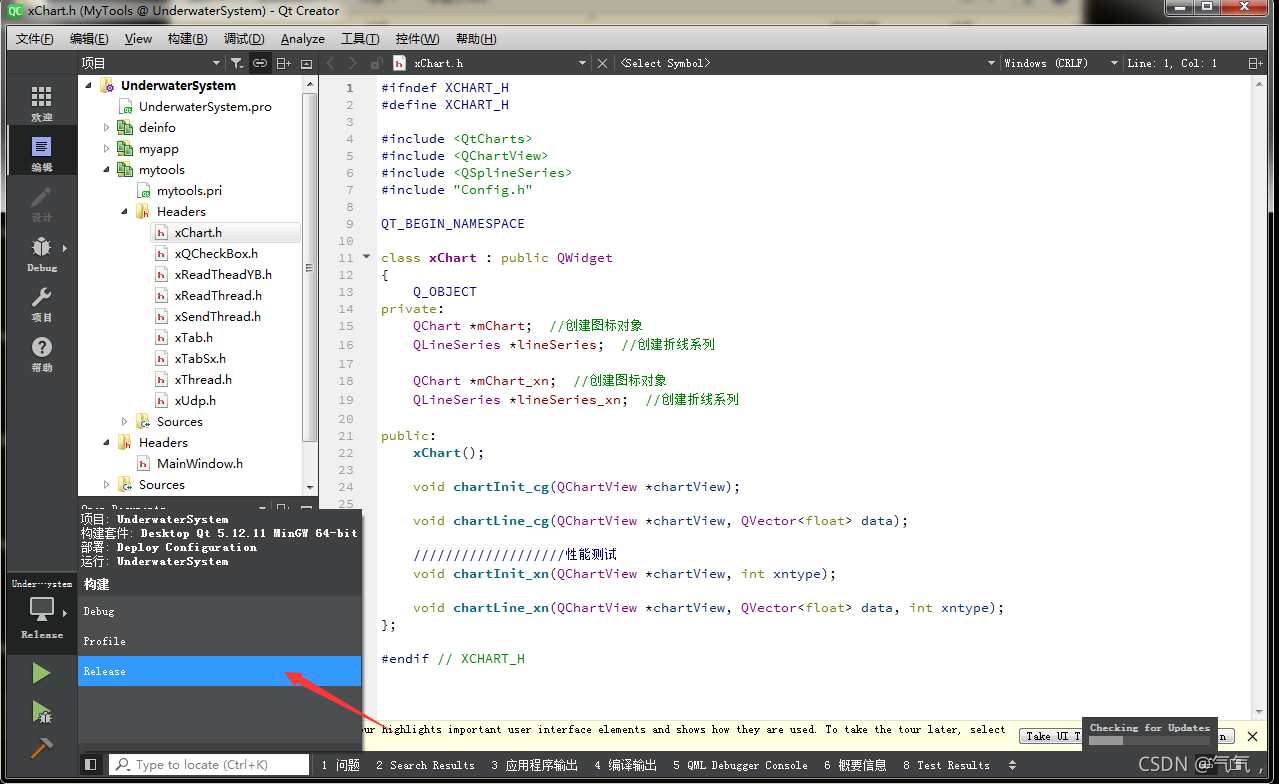The image size is (1279, 784).
Task: Open the Windows (CRLF) line ending dropdown
Action: tap(1060, 63)
